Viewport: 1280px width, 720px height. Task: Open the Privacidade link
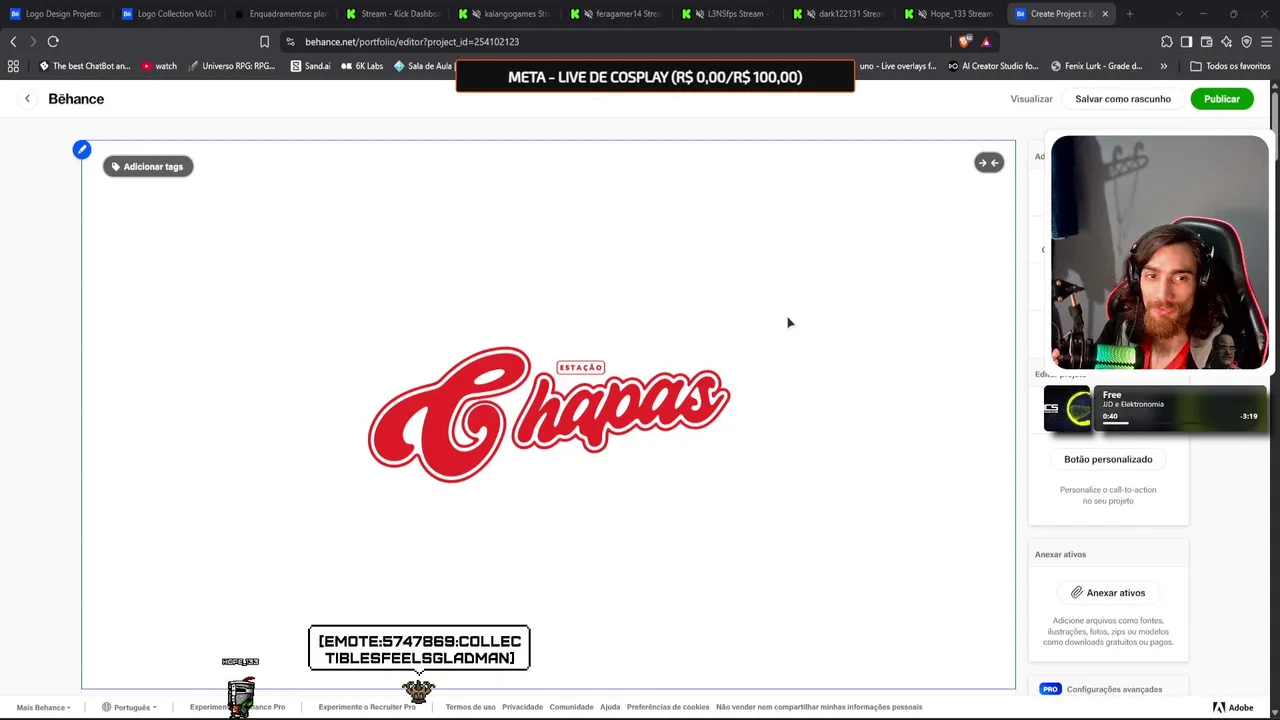tap(522, 707)
